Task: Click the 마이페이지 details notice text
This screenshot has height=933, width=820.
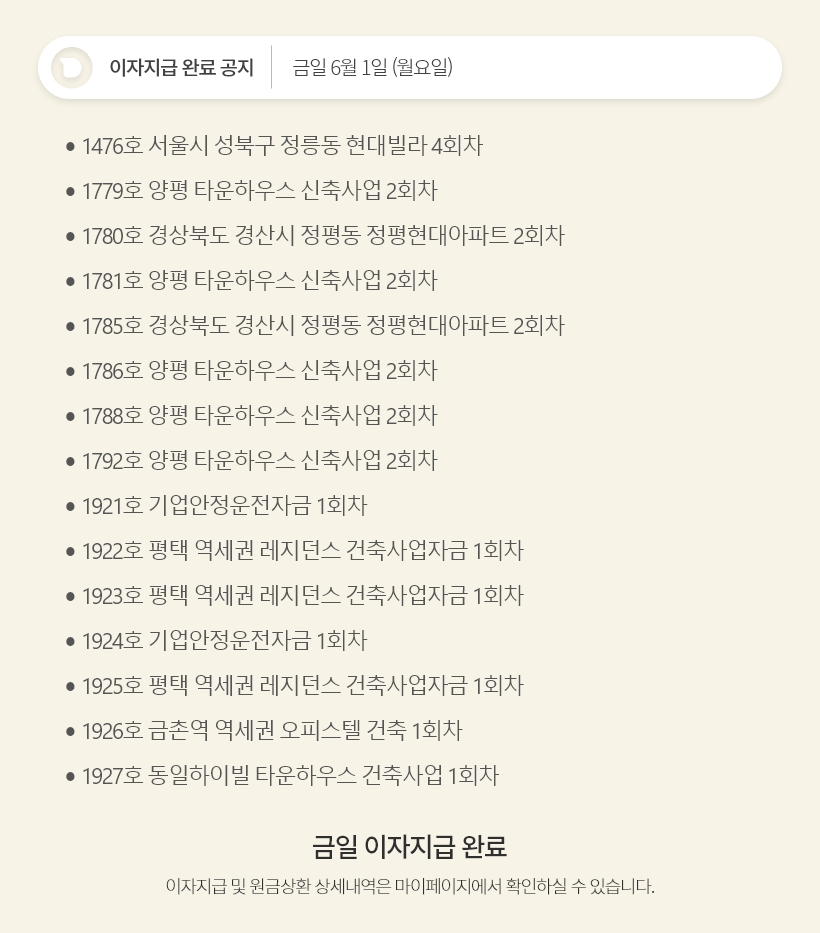Action: pos(410,887)
